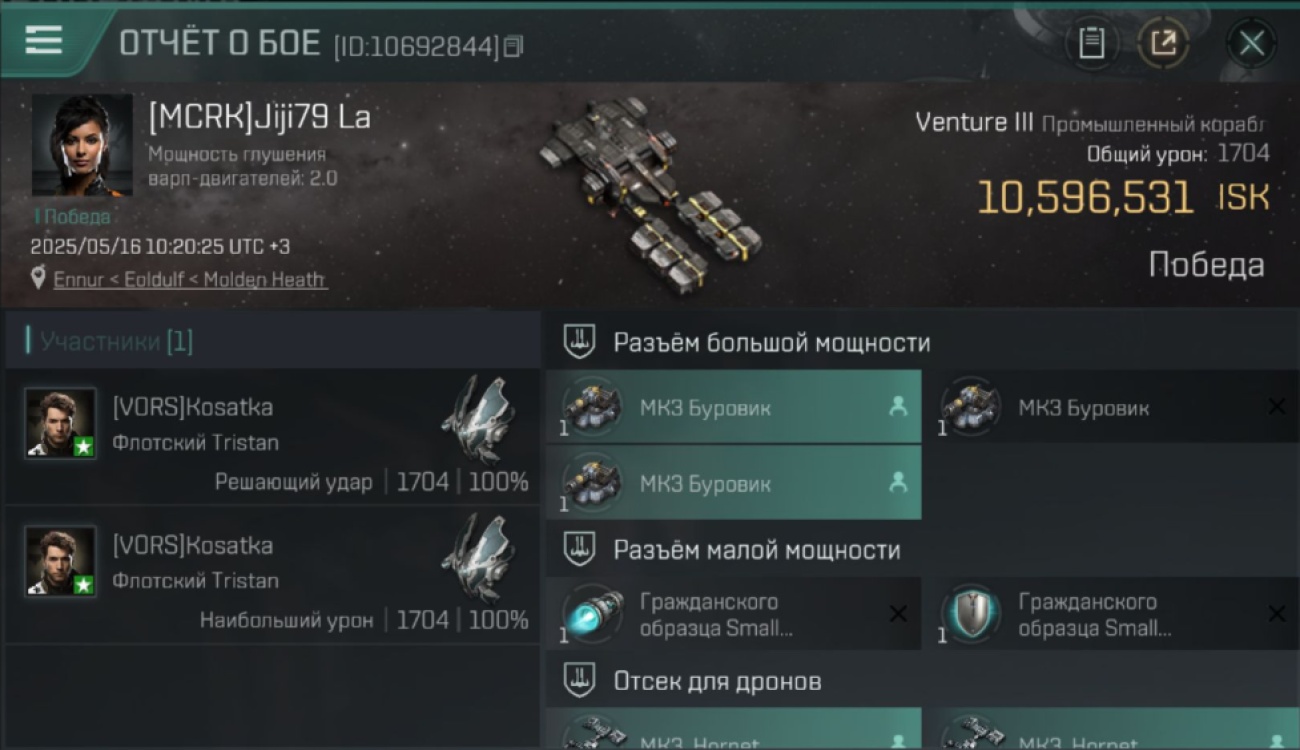Image resolution: width=1300 pixels, height=750 pixels.
Task: Click the Разъём малой мощности section header
Action: [757, 550]
